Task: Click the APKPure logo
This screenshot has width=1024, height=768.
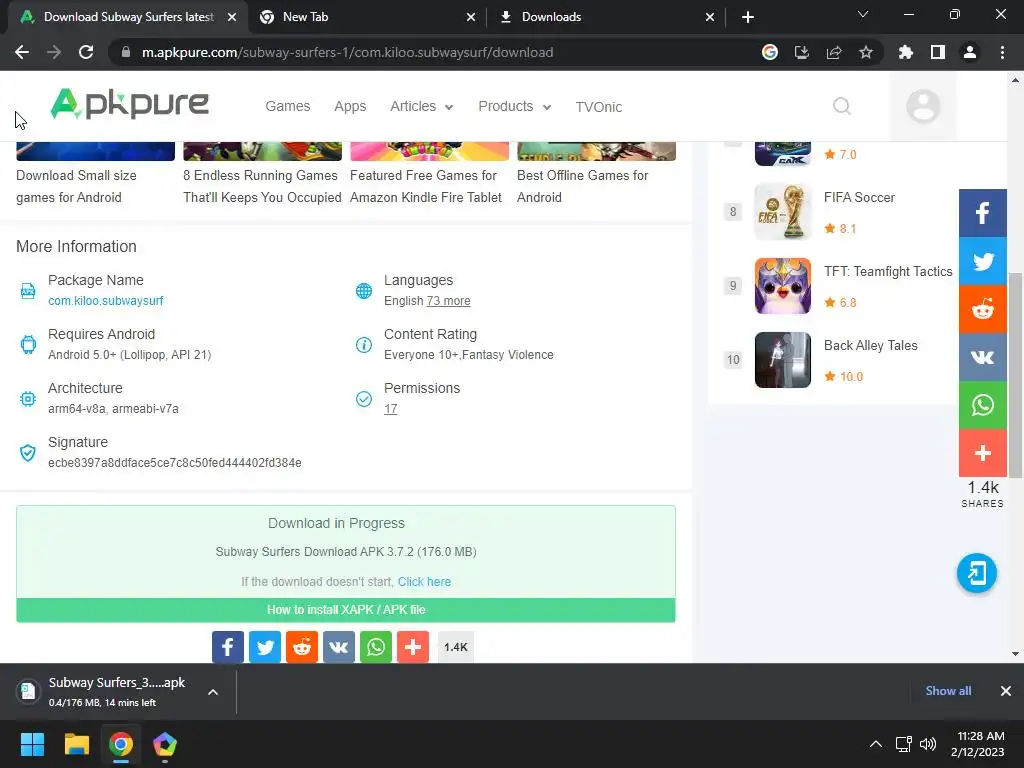Action: coord(129,104)
